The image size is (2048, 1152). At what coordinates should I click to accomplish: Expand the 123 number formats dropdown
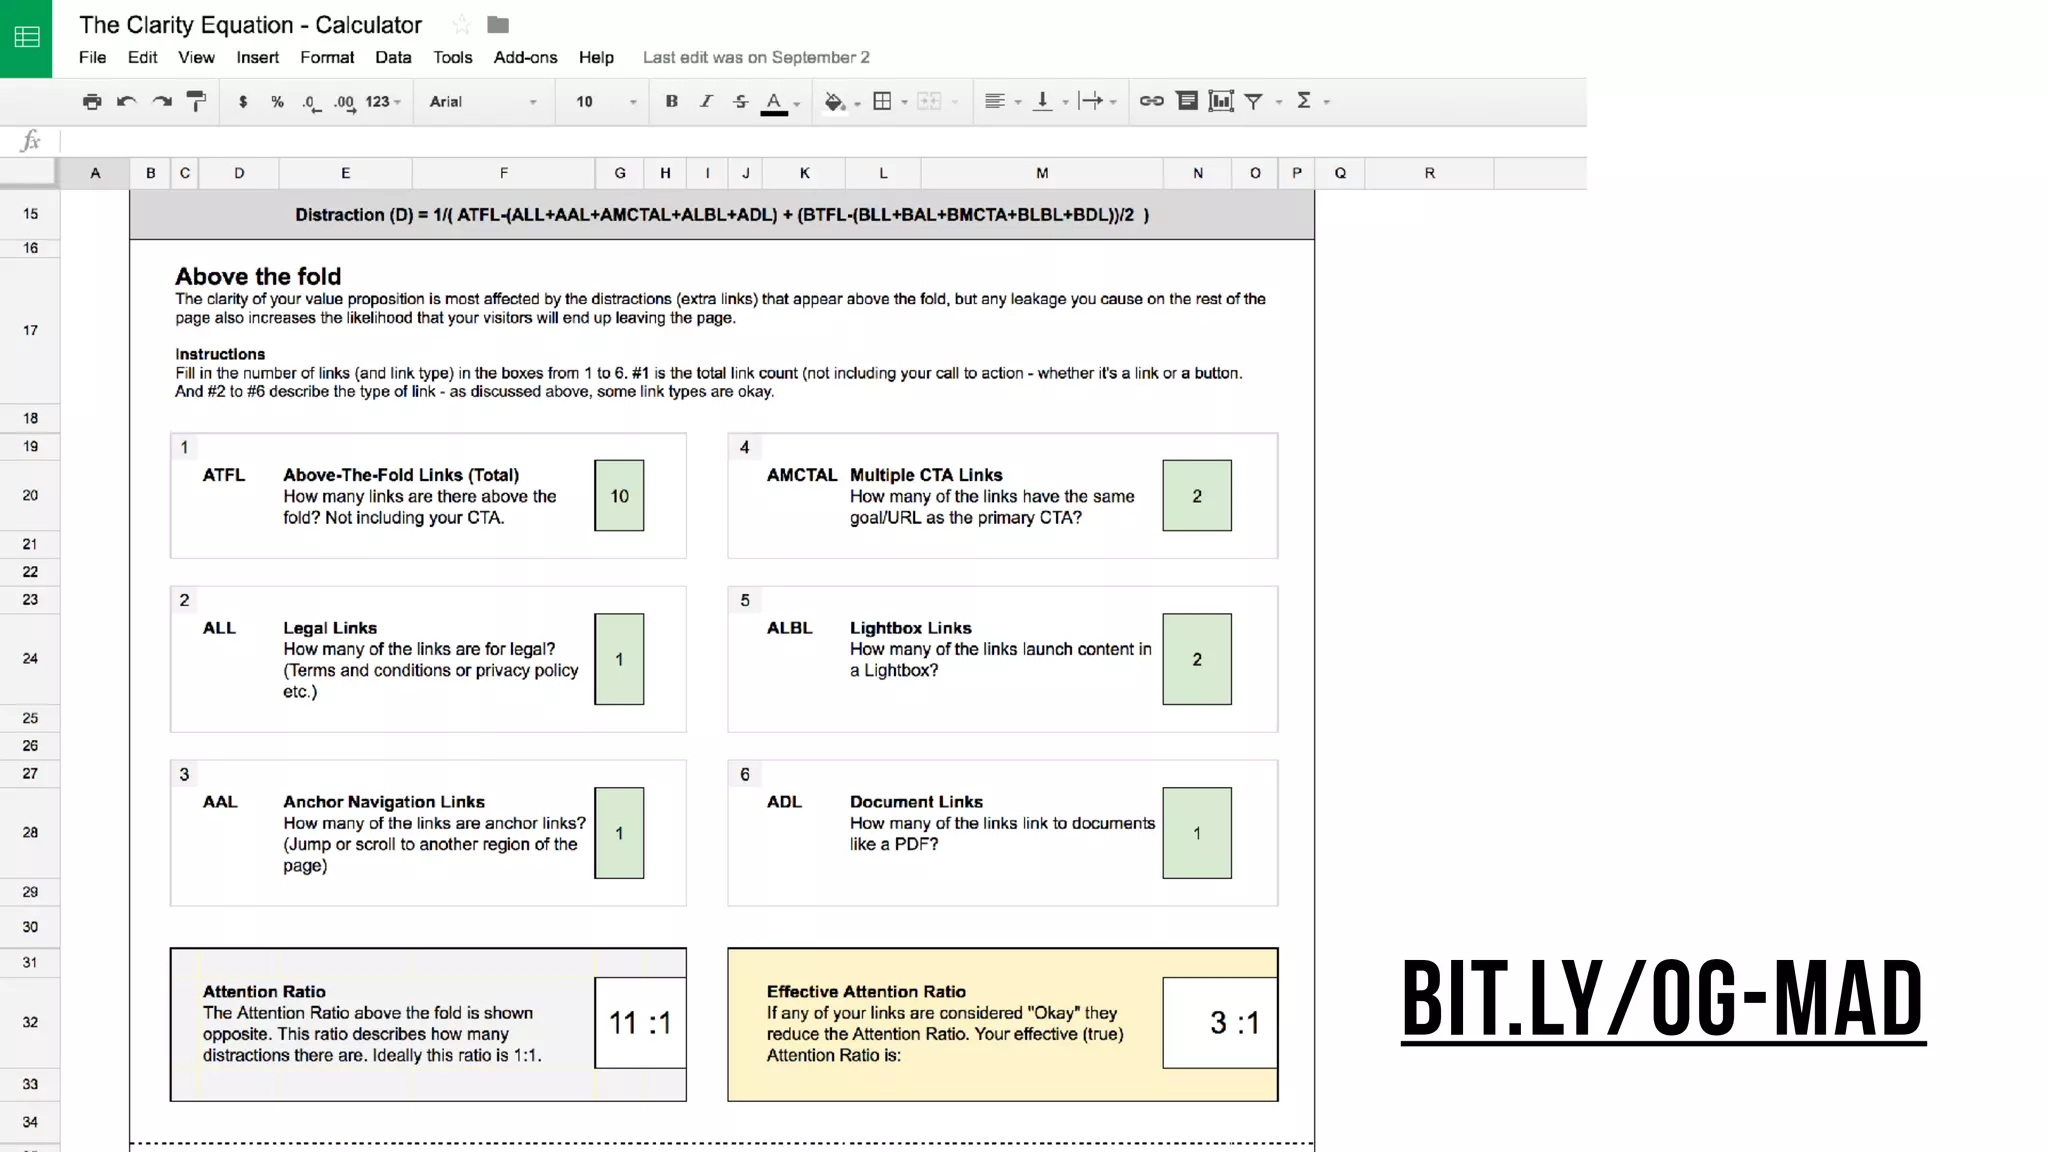383,101
